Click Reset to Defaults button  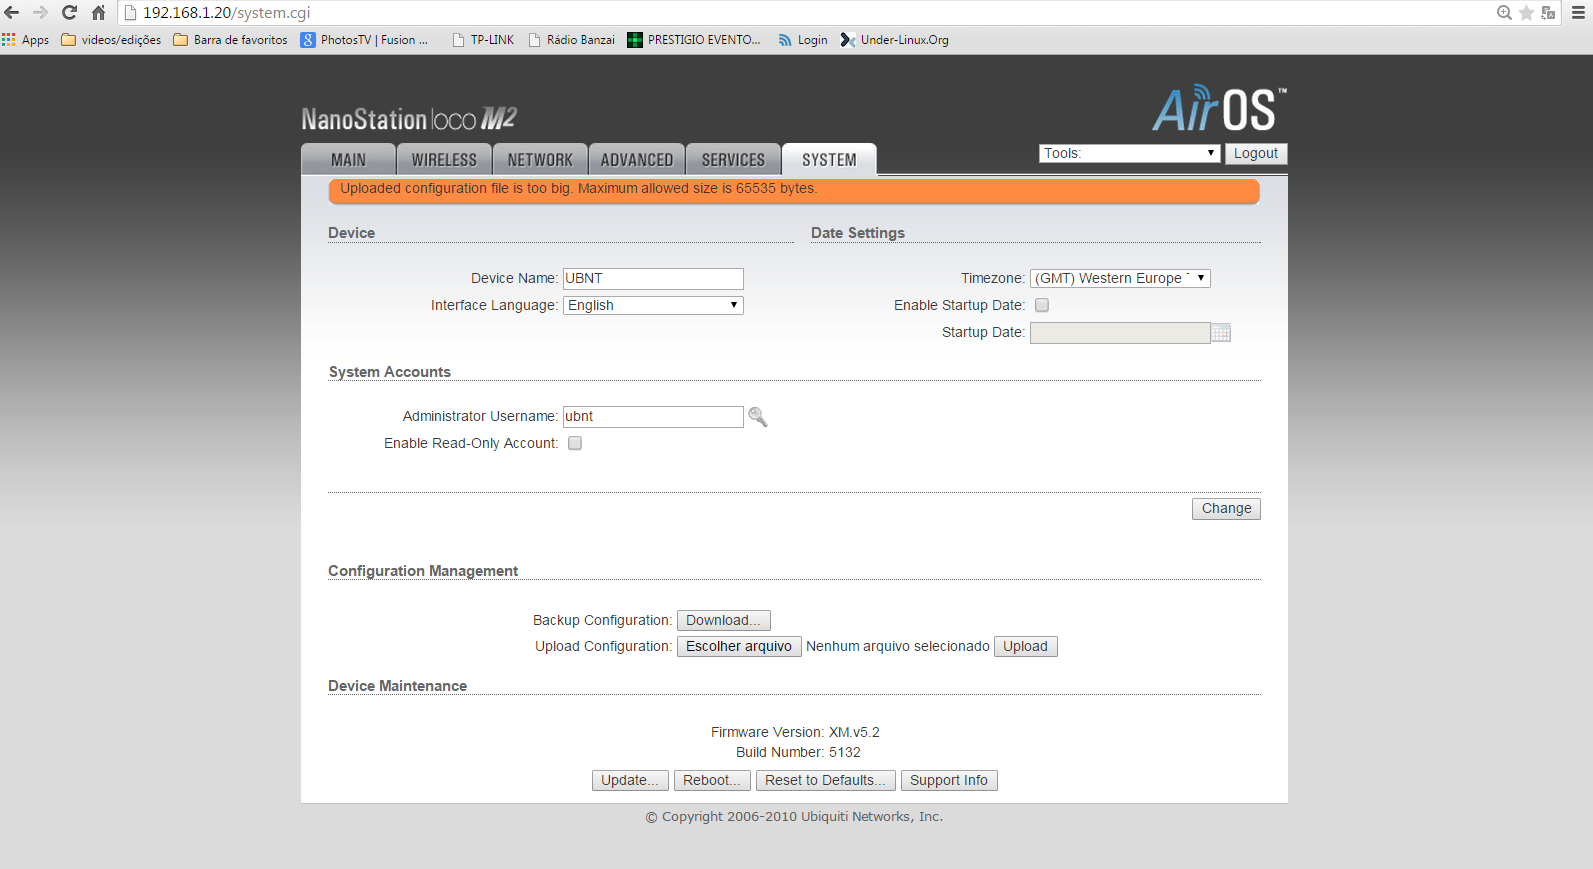pos(825,781)
